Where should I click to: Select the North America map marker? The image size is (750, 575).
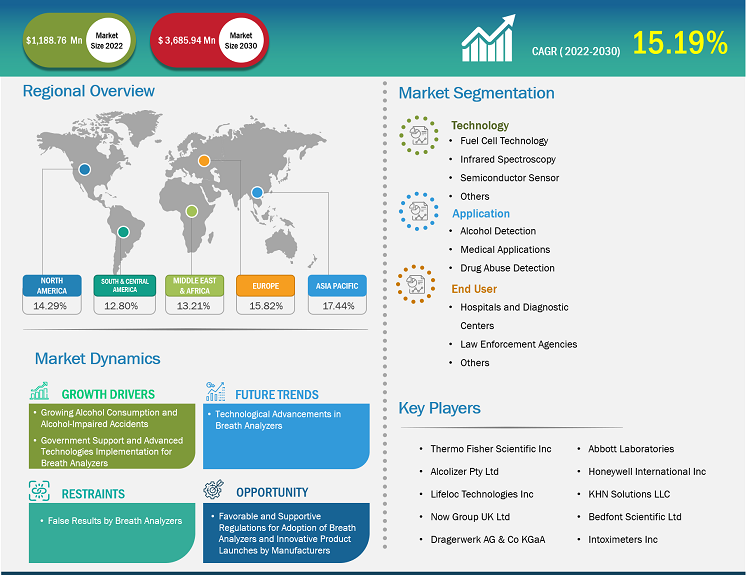click(85, 169)
